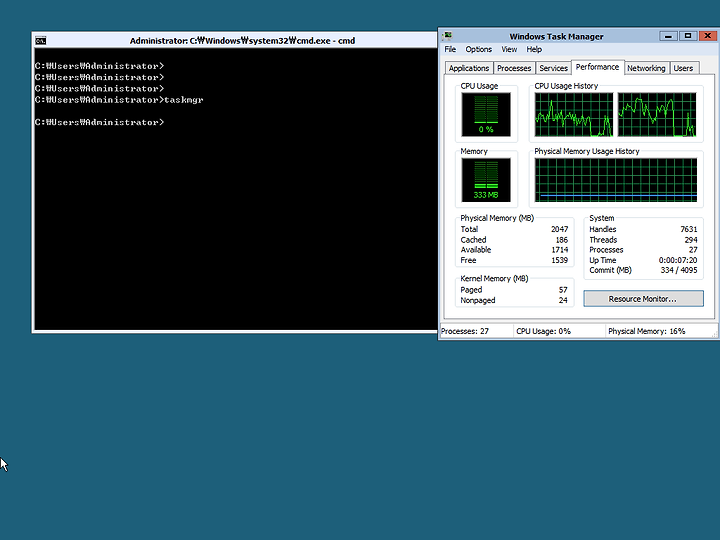This screenshot has height=540, width=720.
Task: Open the View menu
Action: (509, 49)
